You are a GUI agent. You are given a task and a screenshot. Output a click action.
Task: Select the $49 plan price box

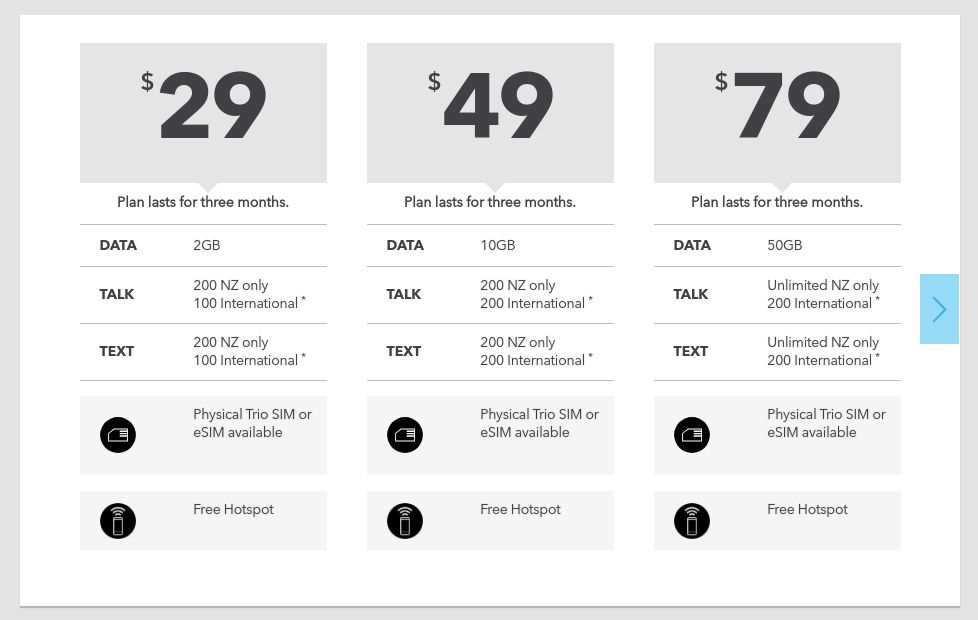click(x=490, y=113)
